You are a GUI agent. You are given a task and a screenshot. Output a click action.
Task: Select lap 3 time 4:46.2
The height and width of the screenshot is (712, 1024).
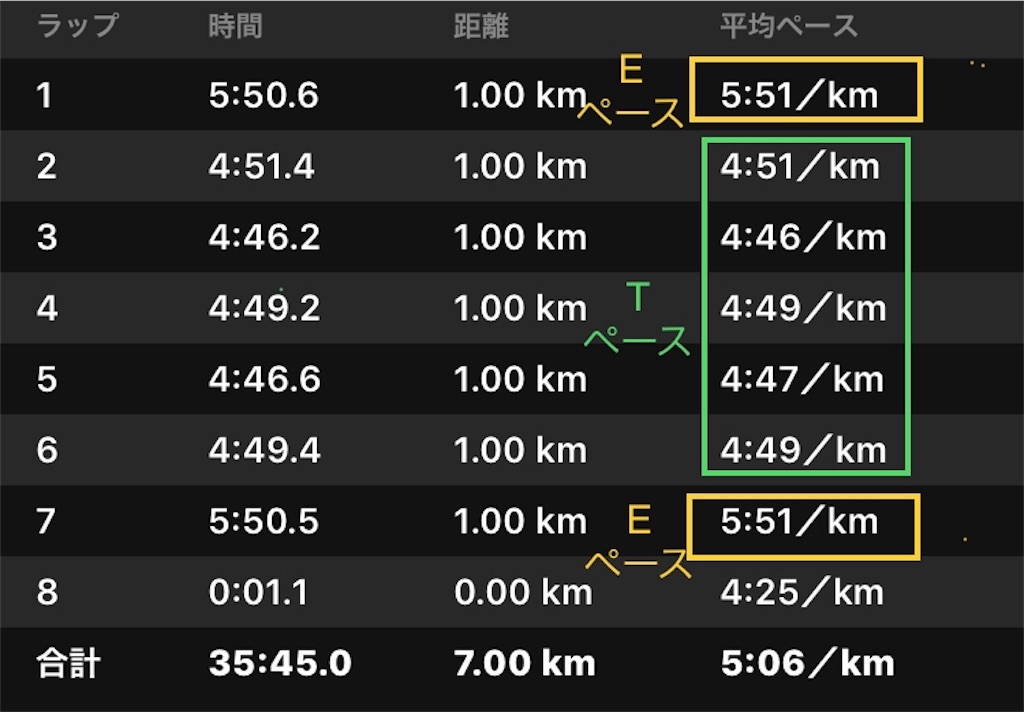264,237
